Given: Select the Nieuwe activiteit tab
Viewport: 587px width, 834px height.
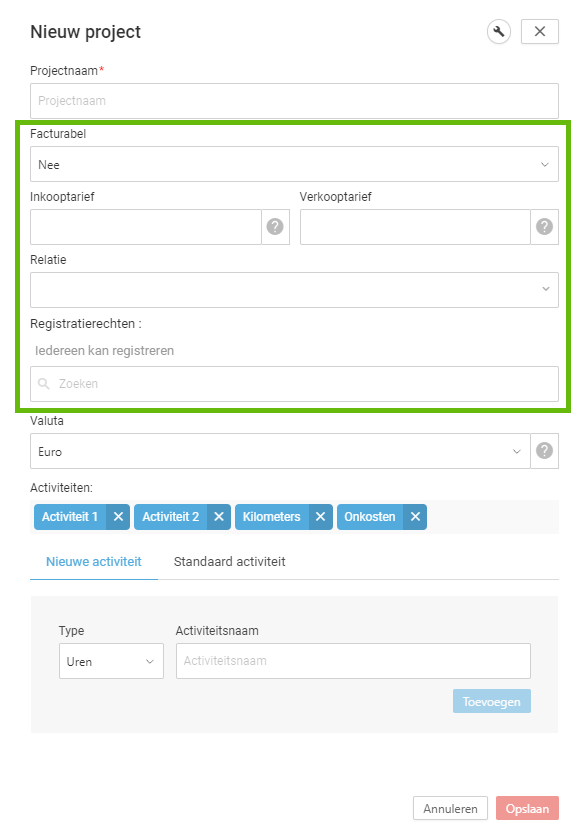Looking at the screenshot, I should coord(94,562).
